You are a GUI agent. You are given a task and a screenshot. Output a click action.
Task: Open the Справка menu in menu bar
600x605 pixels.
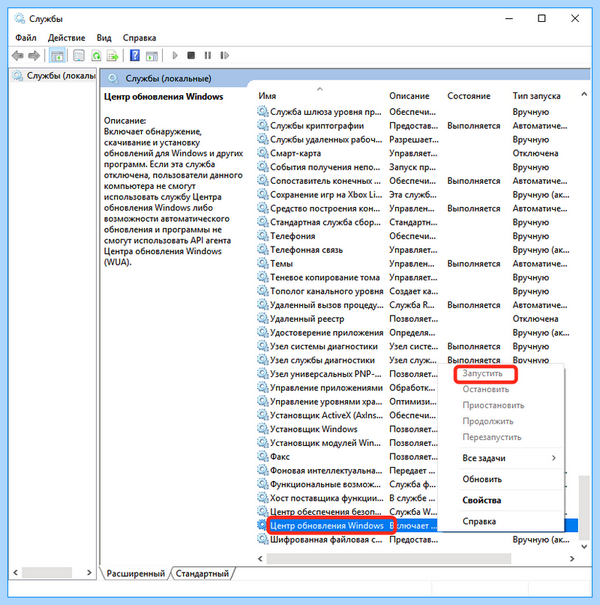[139, 38]
